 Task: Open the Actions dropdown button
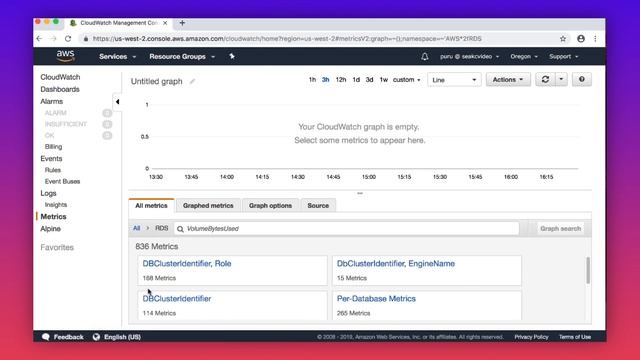click(x=508, y=80)
